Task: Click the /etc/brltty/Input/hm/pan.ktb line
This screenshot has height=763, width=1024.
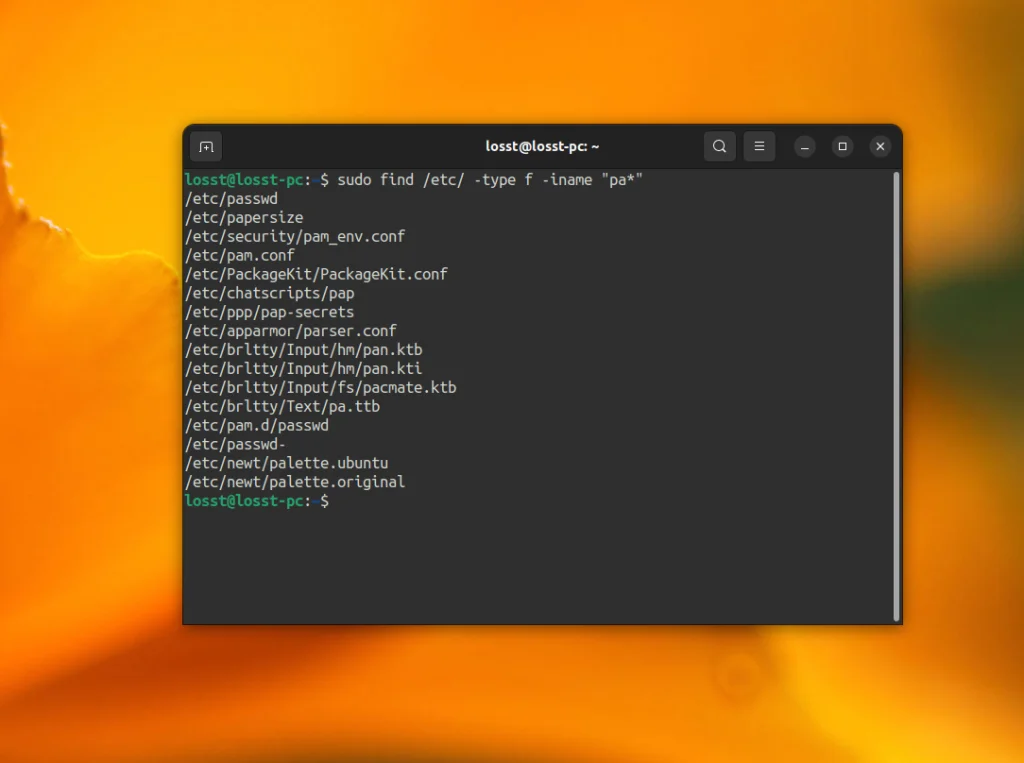Action: 304,350
